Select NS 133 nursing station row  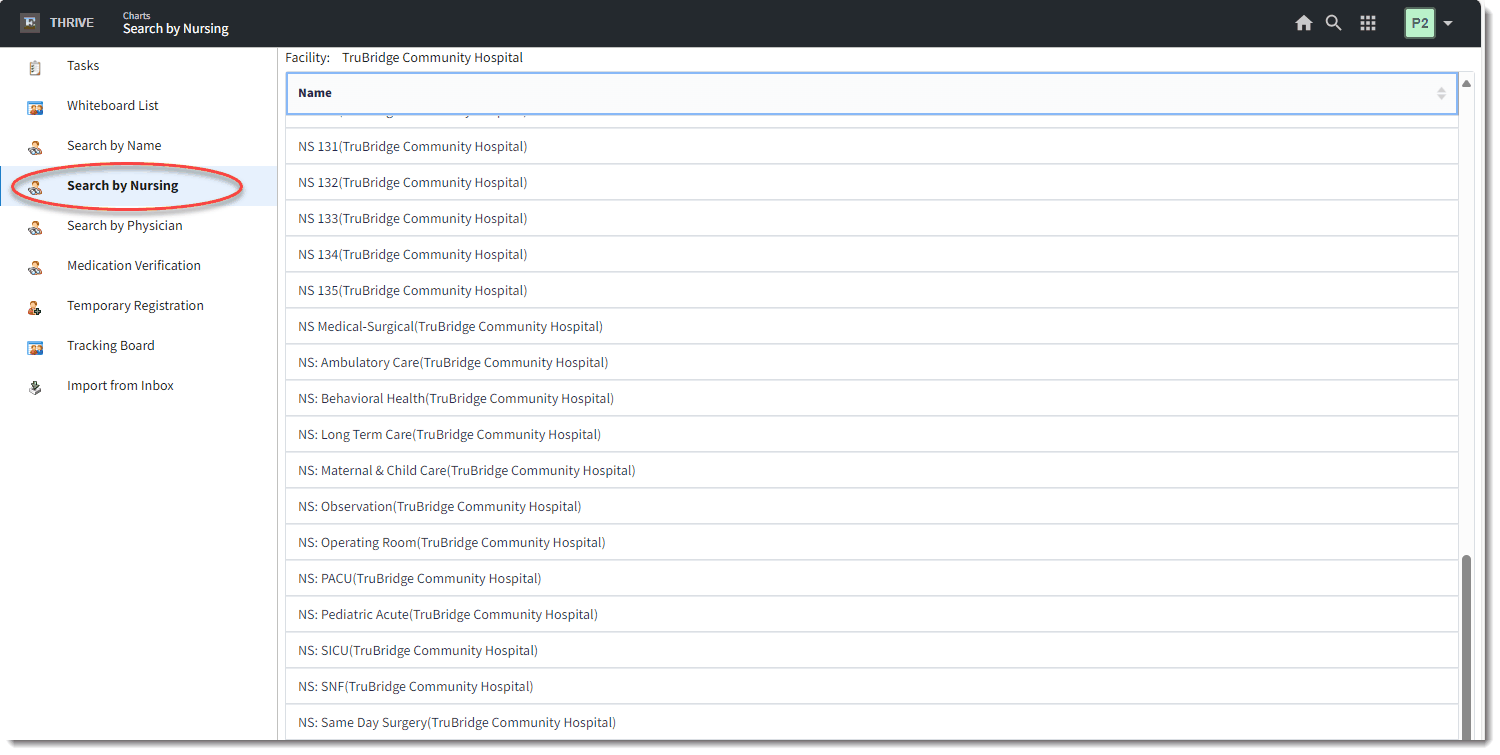tap(872, 218)
